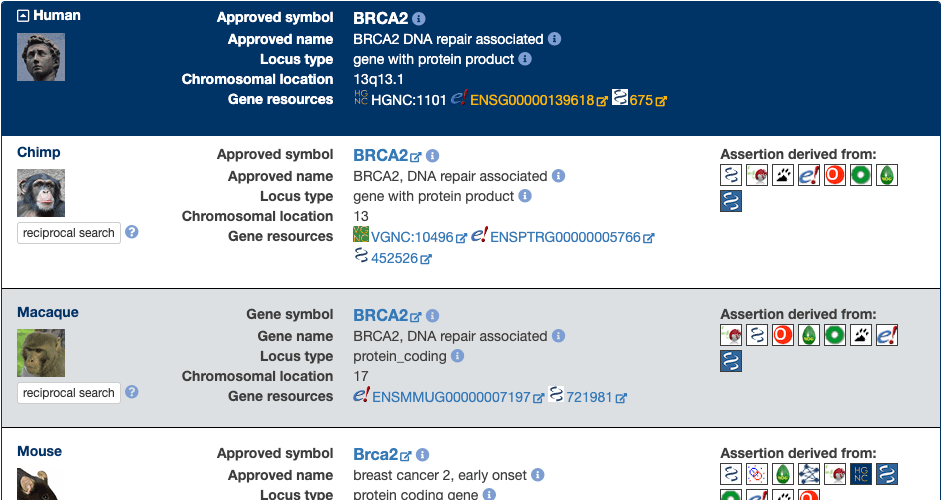Click the Chimp panel's green ring icon
This screenshot has width=943, height=500.
point(861,176)
